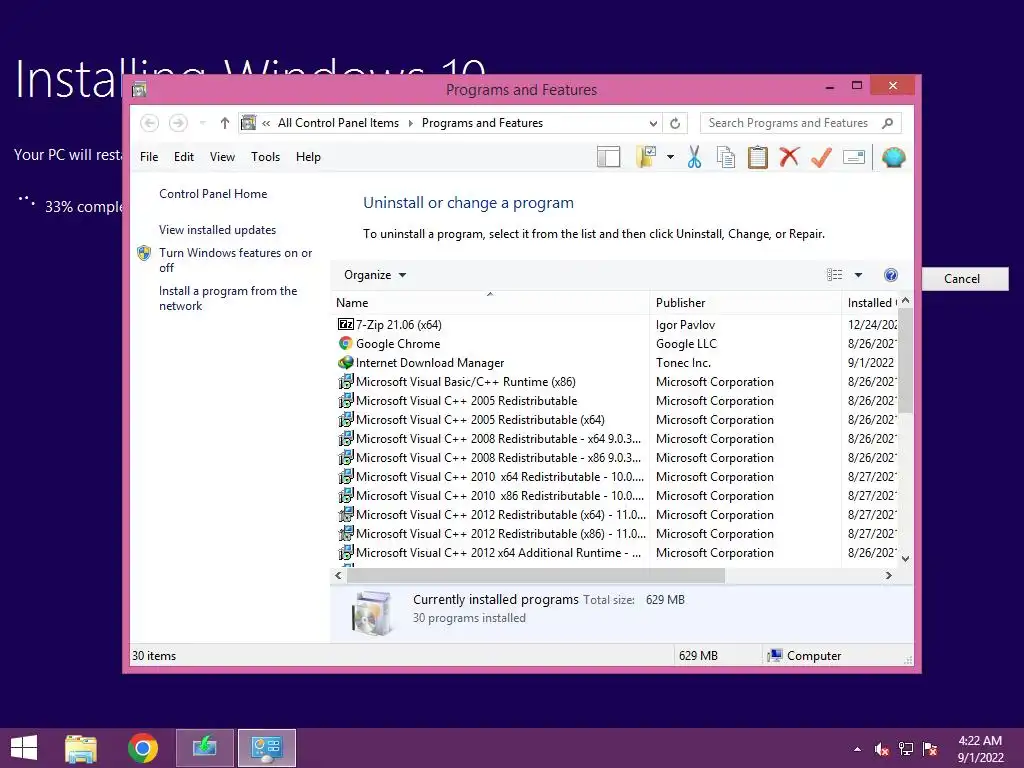The width and height of the screenshot is (1024, 768).
Task: Select Microsoft Visual C++ 2005 Redistributable (x64)
Action: pyautogui.click(x=480, y=420)
